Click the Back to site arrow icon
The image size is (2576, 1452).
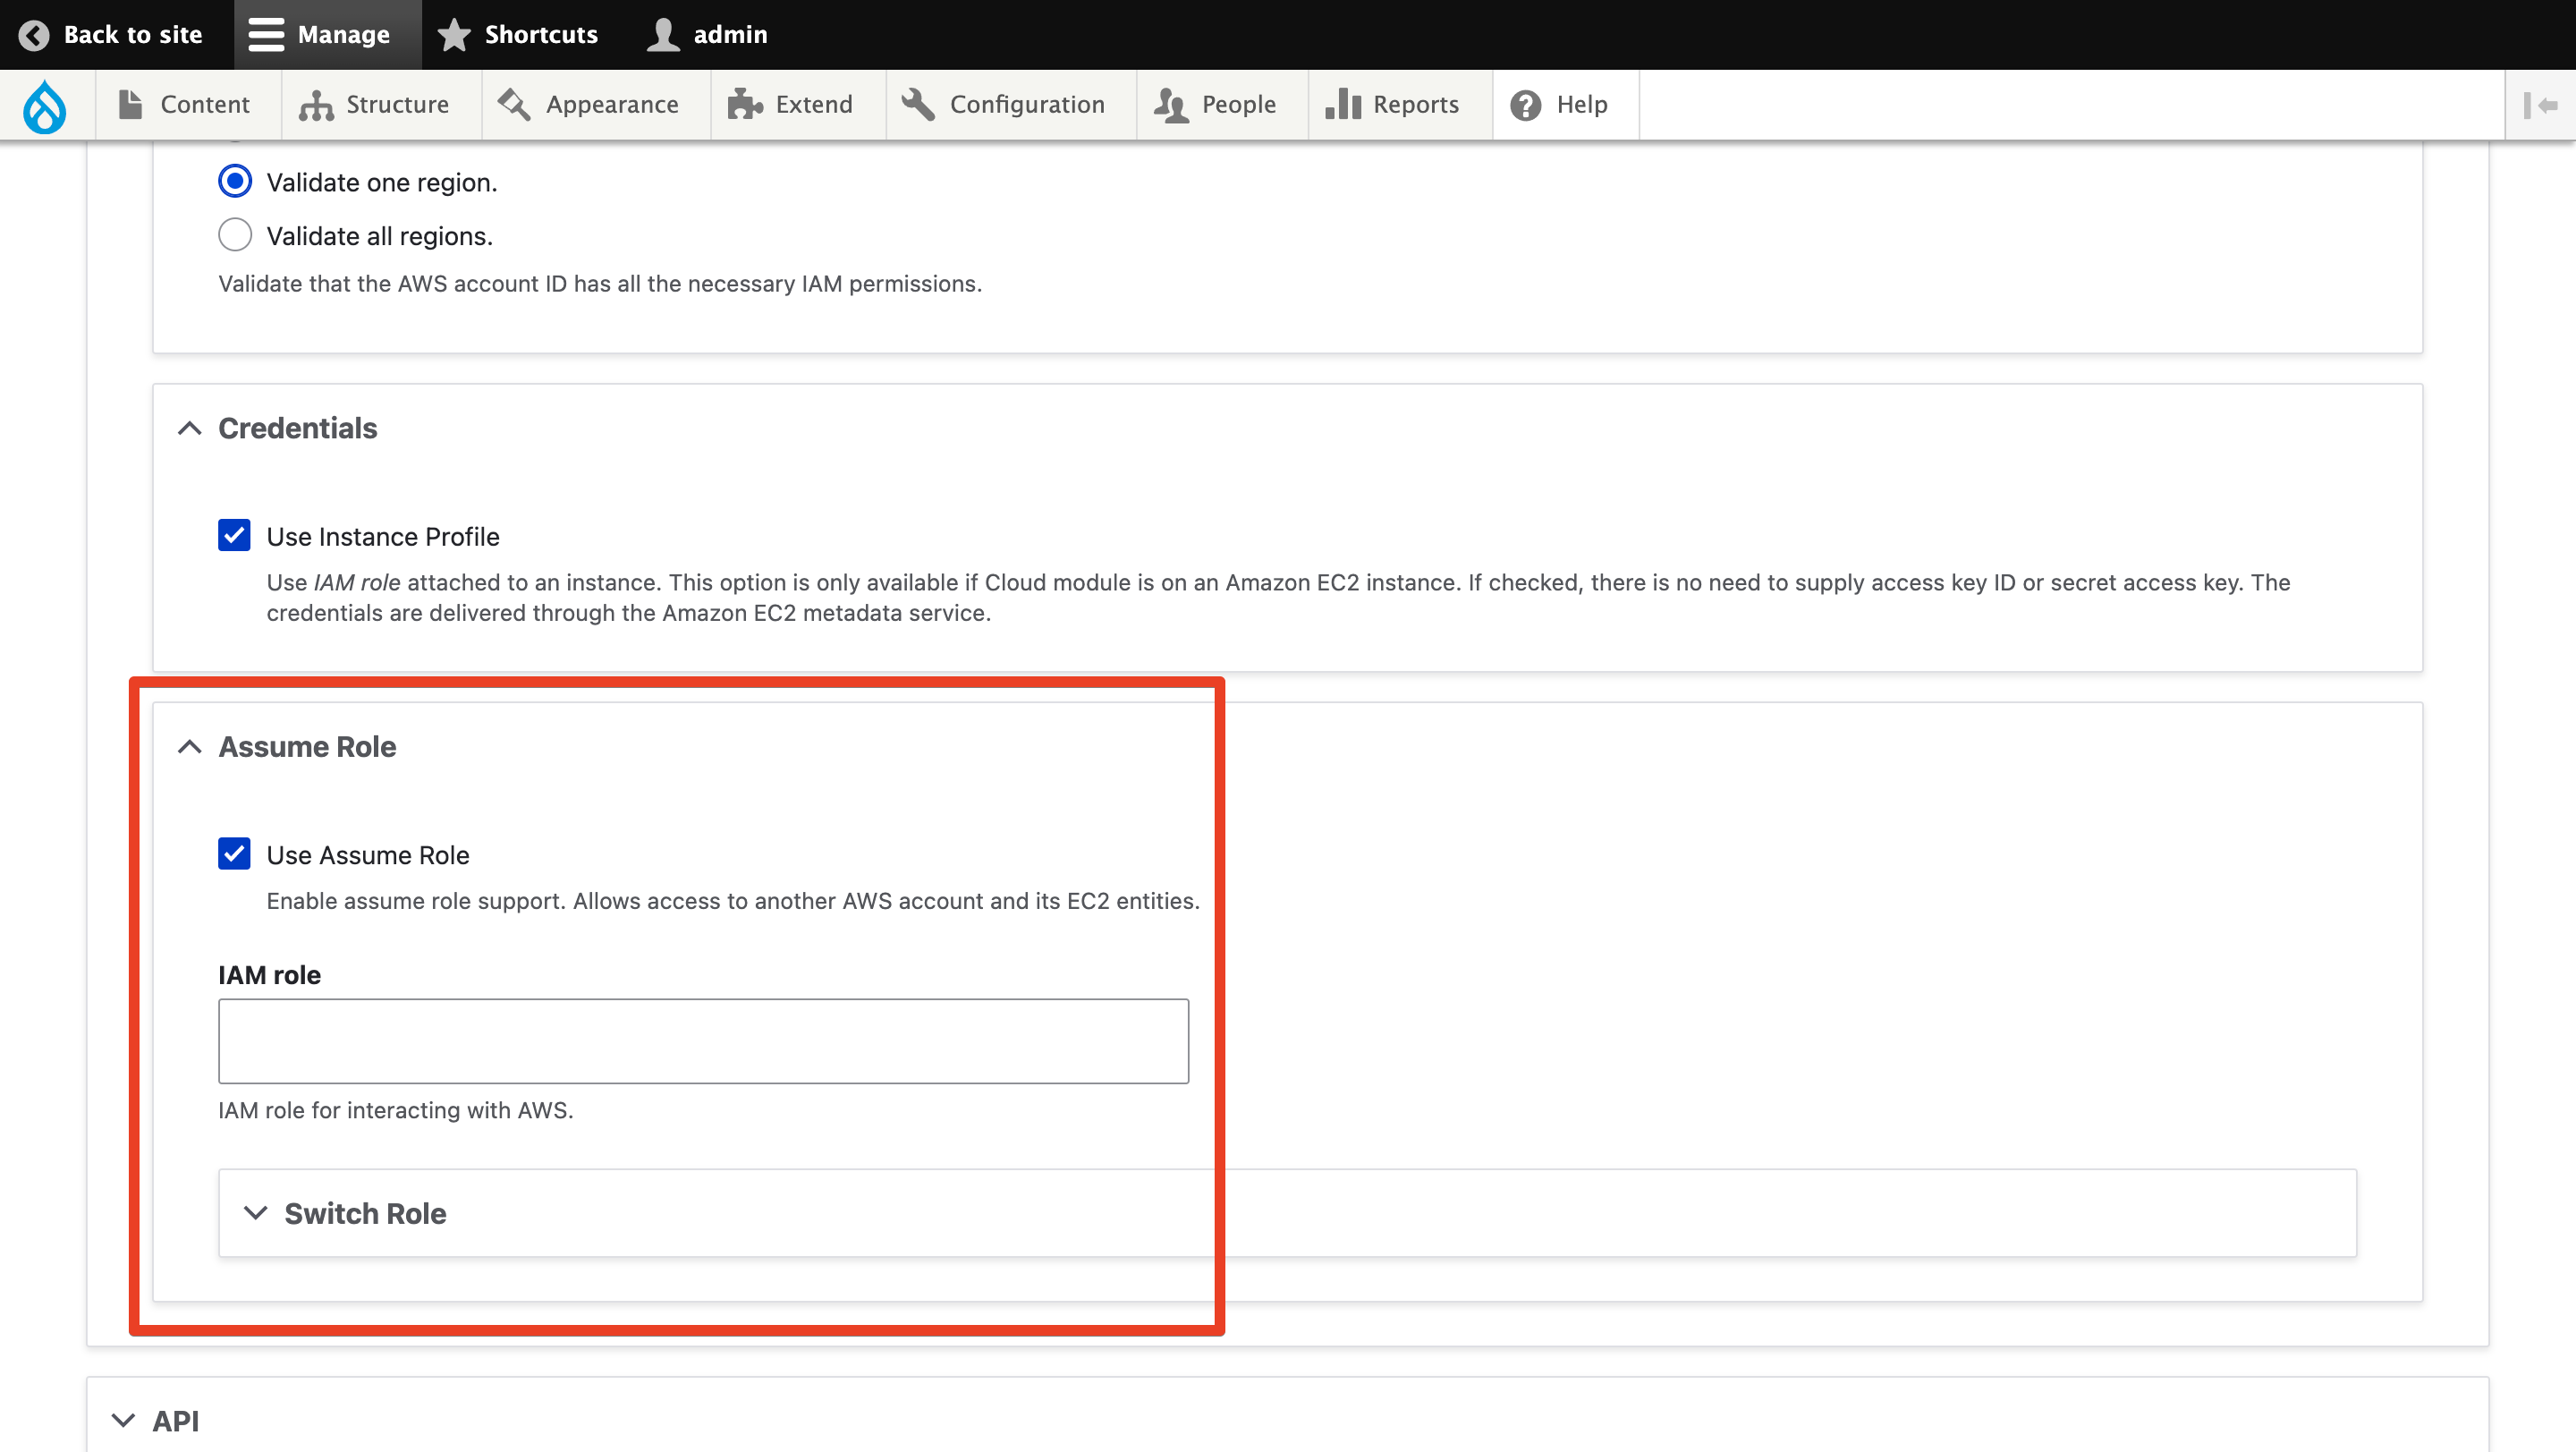click(x=34, y=35)
